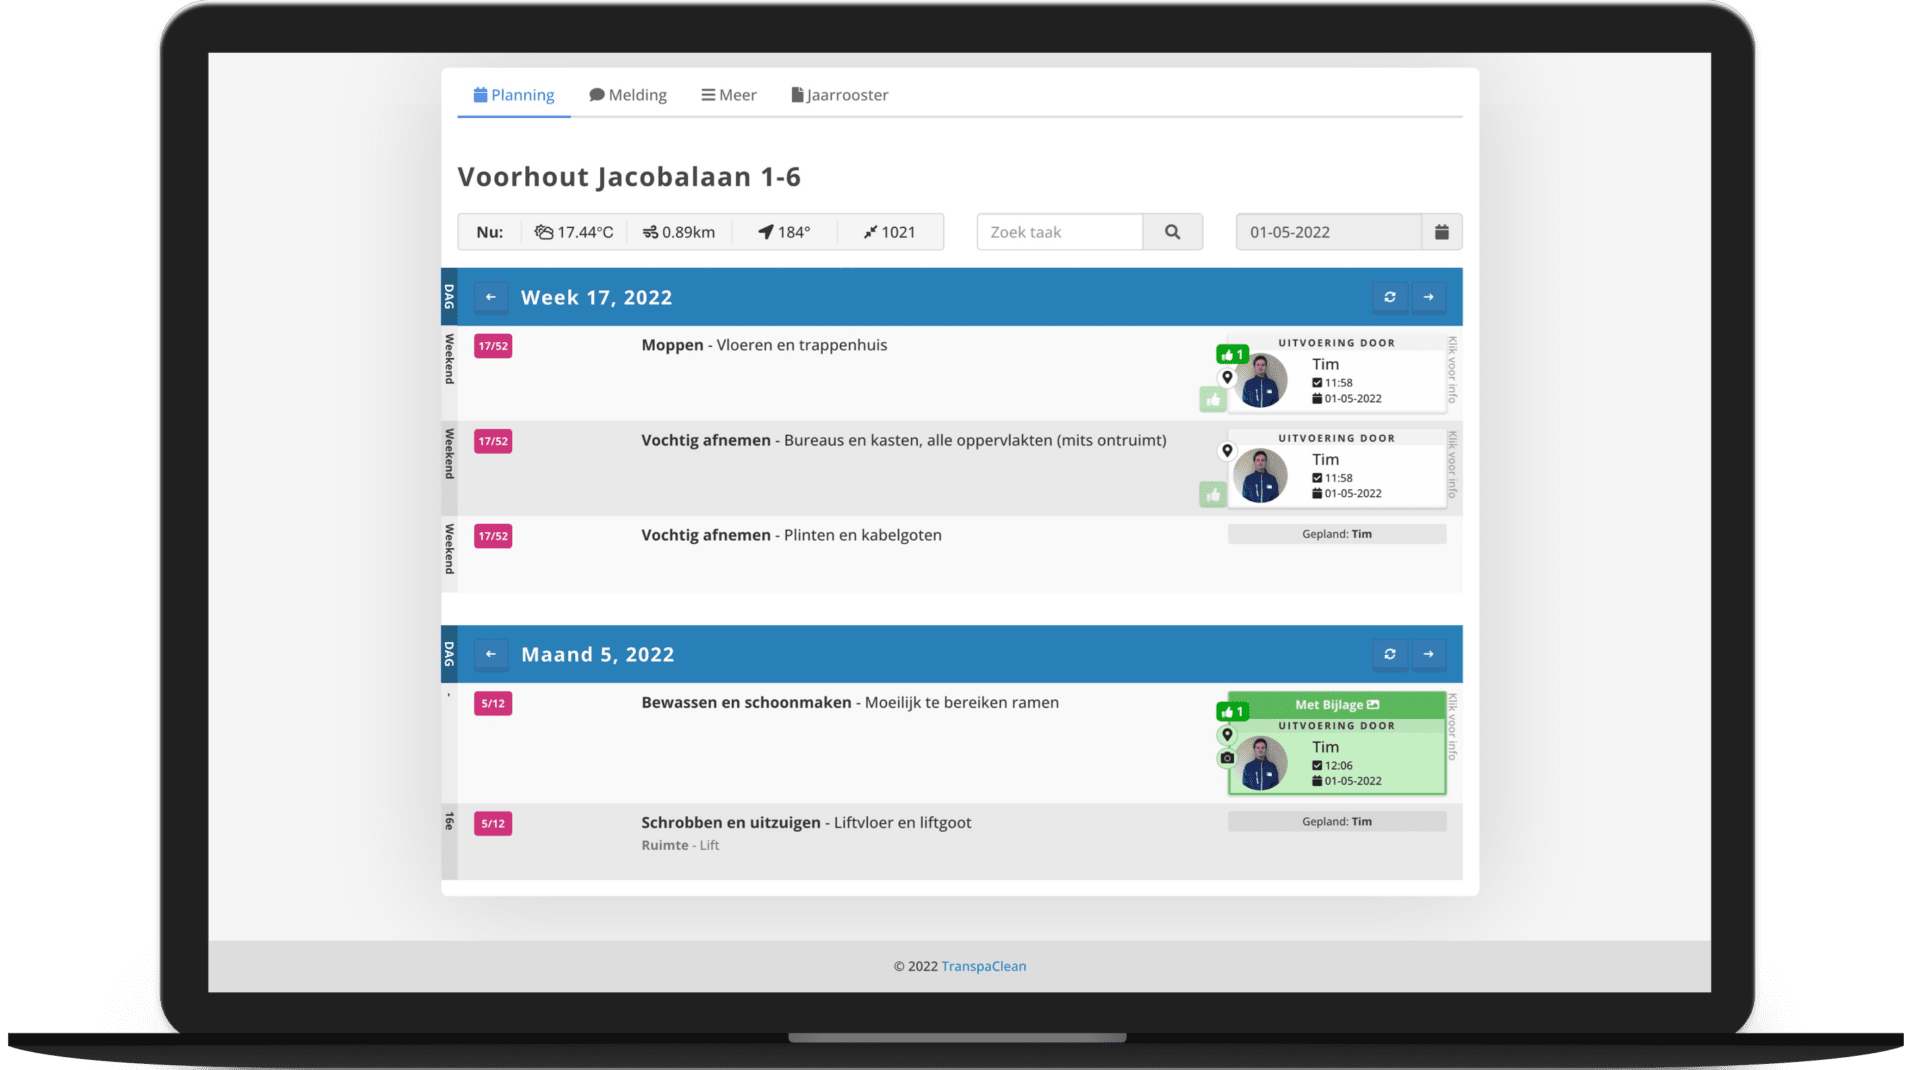Toggle the thumbs-up like on the Moppen task
The height and width of the screenshot is (1070, 1920).
pos(1212,399)
